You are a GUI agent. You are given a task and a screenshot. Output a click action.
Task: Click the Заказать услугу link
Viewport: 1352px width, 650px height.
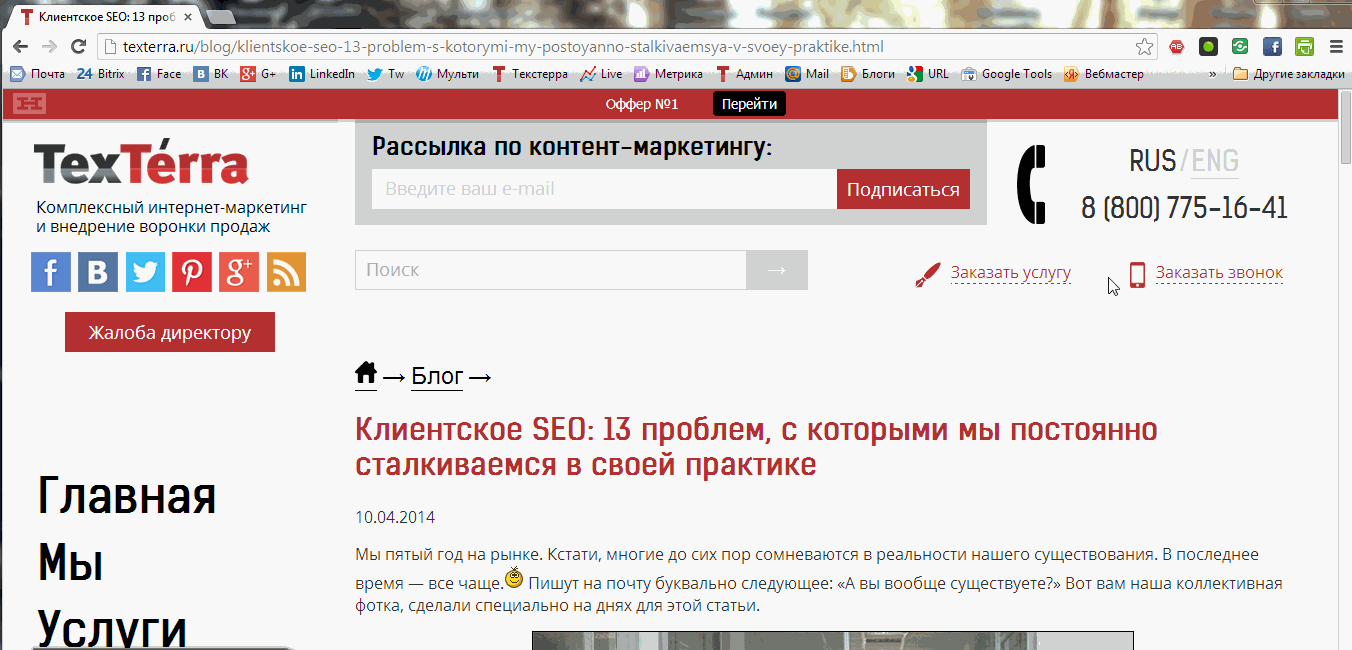point(1010,272)
